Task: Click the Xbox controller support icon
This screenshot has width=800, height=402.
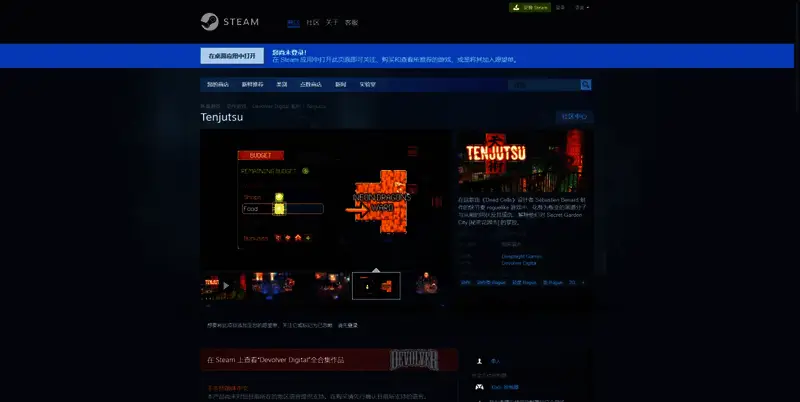Action: 479,386
